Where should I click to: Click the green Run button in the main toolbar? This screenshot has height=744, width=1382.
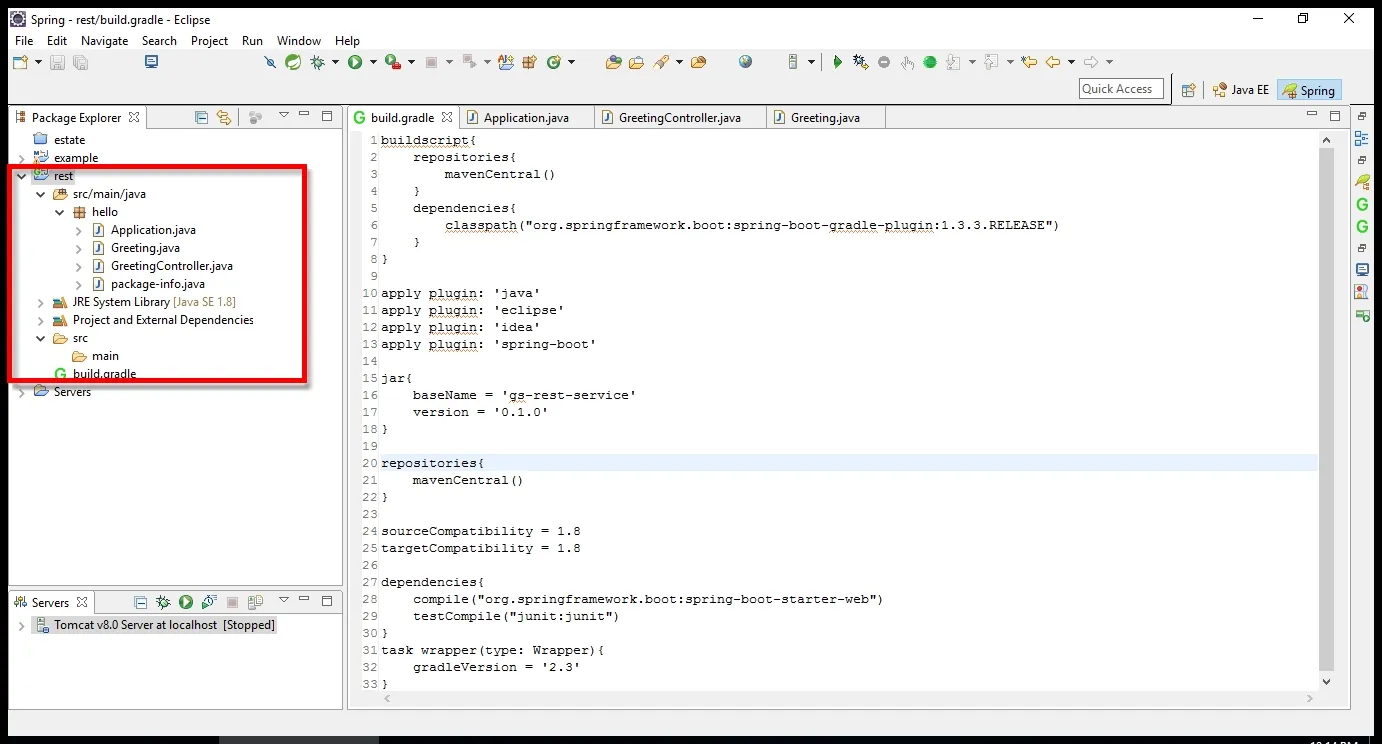tap(355, 62)
